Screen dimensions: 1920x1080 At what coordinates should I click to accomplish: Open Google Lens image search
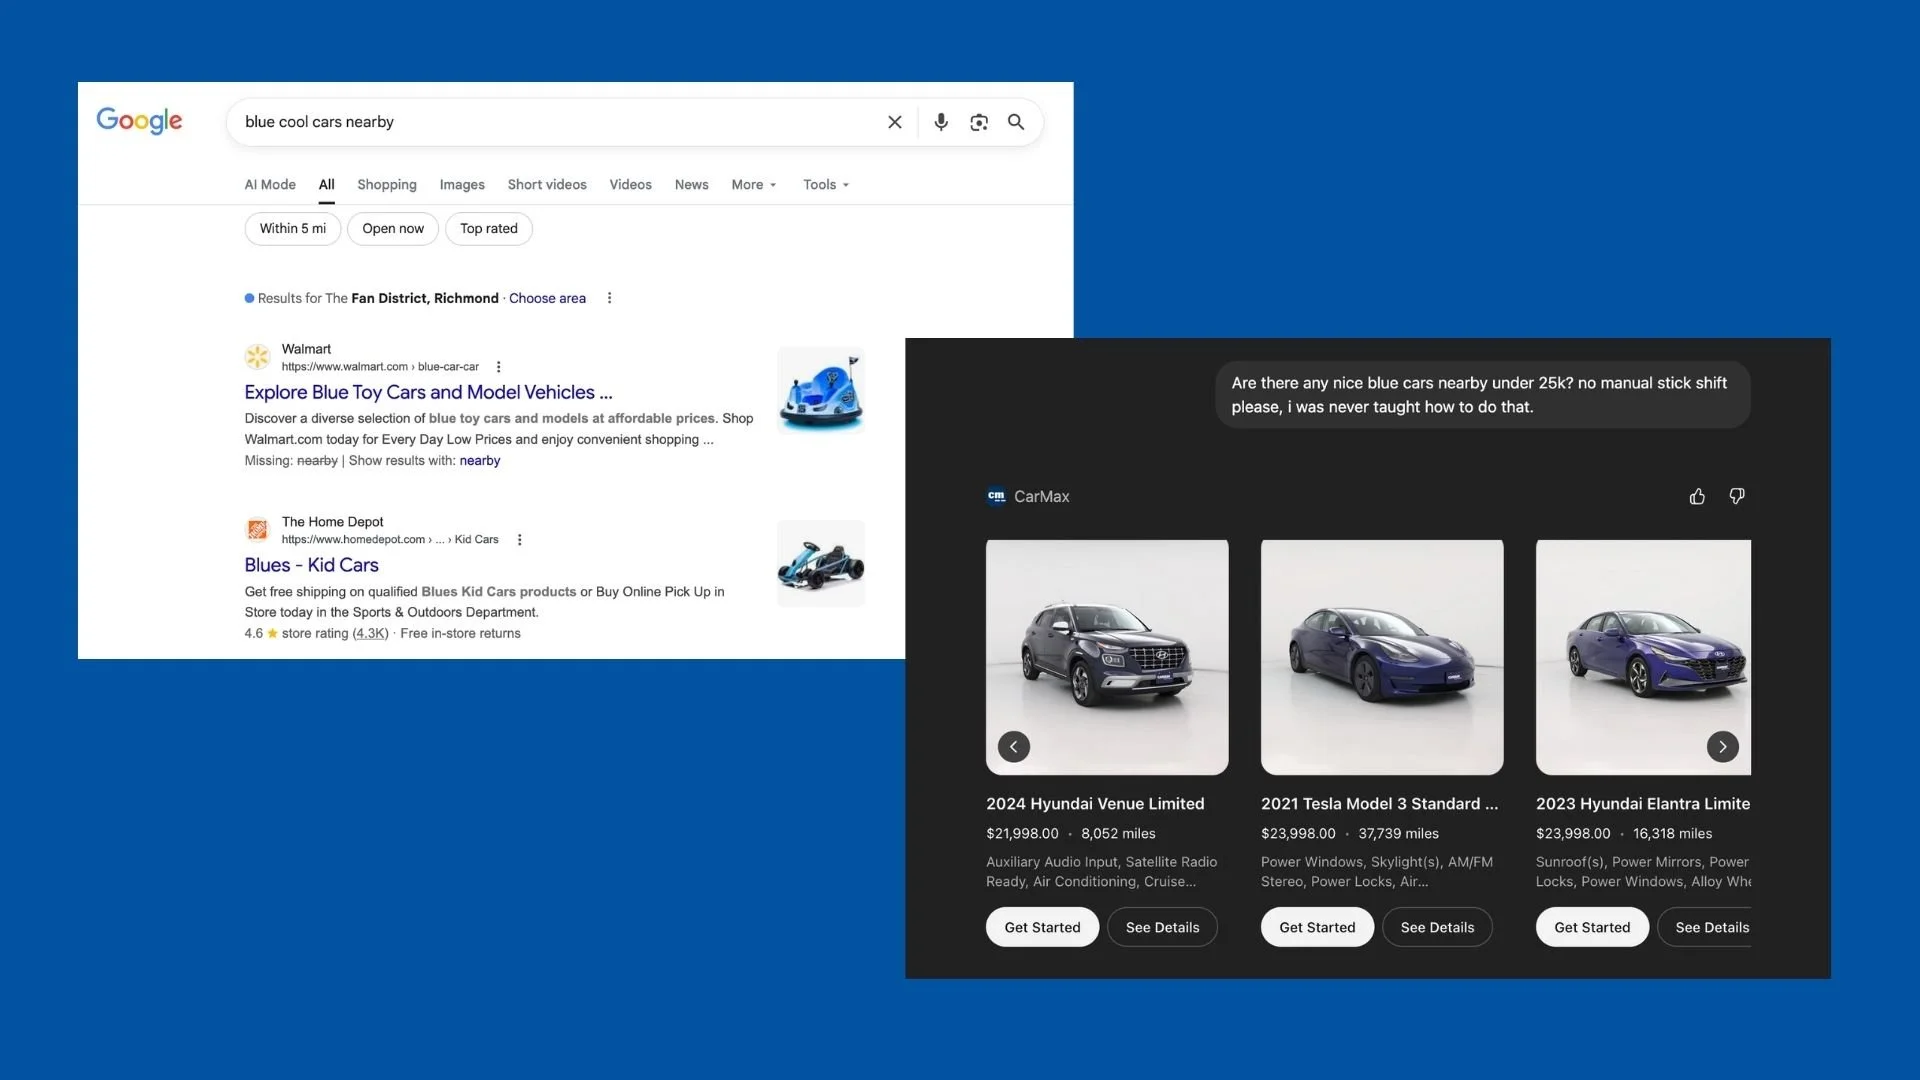click(x=979, y=122)
